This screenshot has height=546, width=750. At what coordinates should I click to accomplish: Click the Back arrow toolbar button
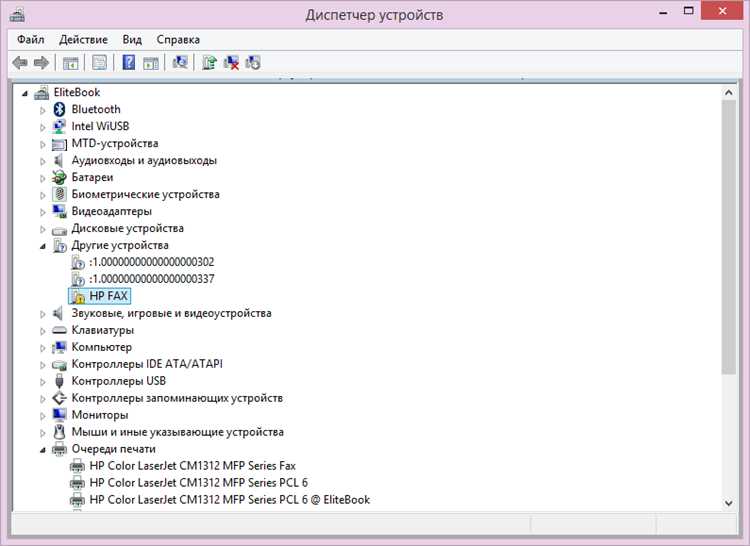click(20, 63)
